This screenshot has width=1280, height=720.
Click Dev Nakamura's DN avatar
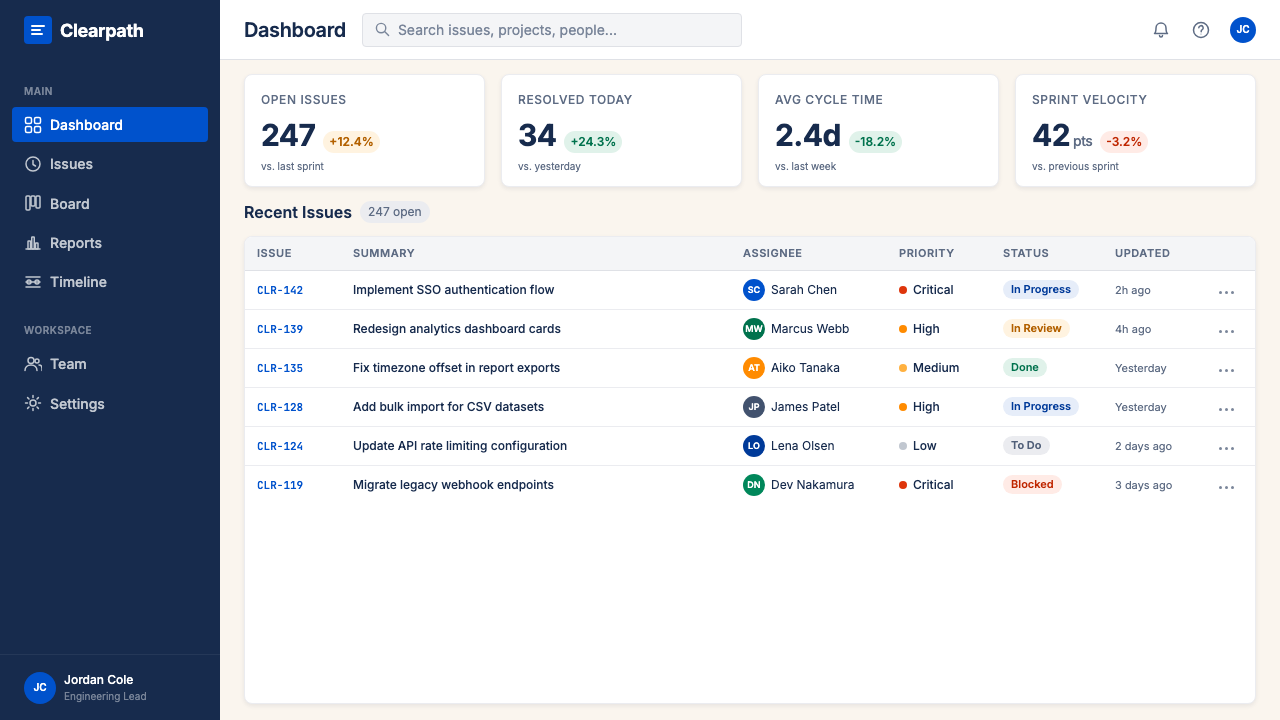pos(754,485)
